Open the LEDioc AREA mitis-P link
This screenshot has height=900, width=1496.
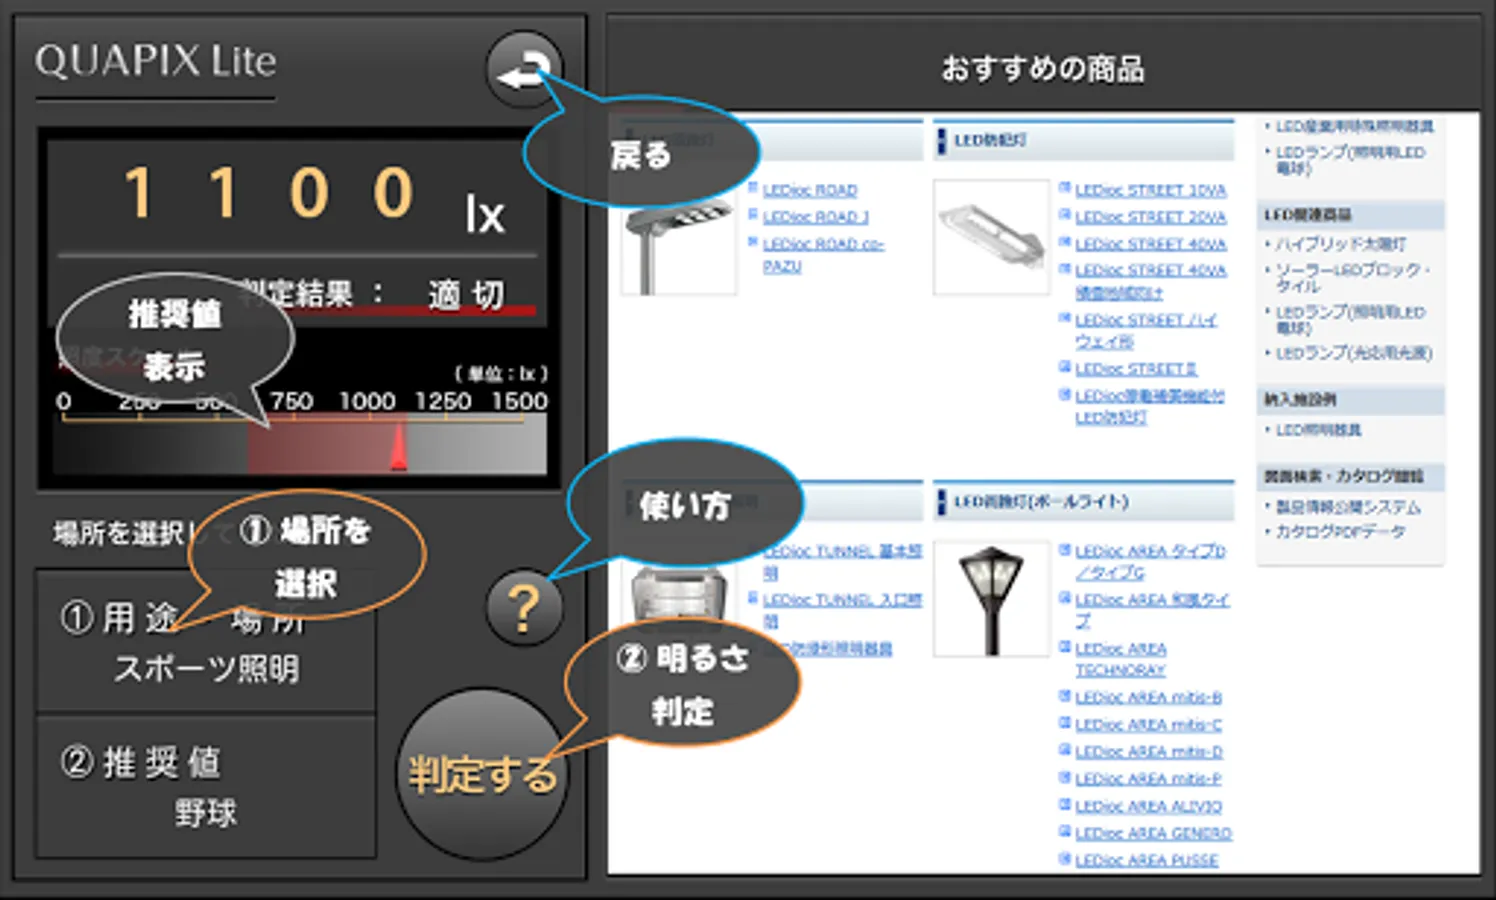coord(1148,779)
